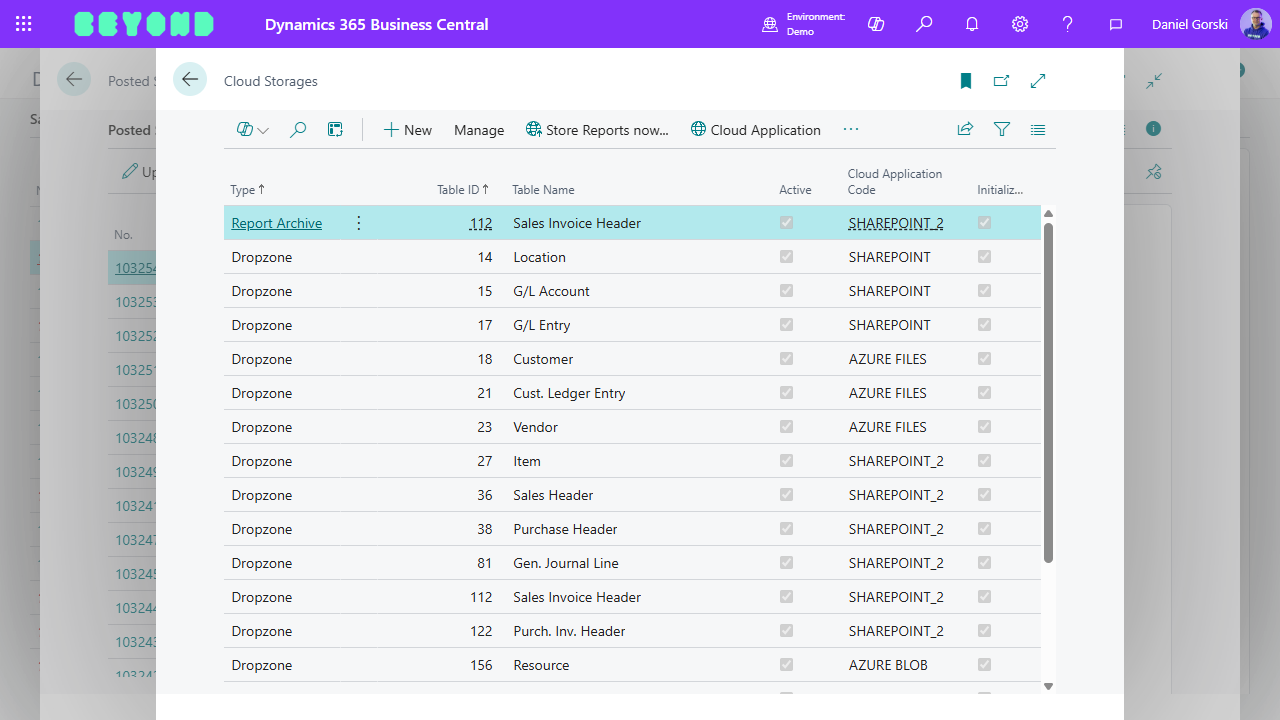The width and height of the screenshot is (1280, 720).
Task: Open the Cloud Application menu
Action: click(756, 130)
